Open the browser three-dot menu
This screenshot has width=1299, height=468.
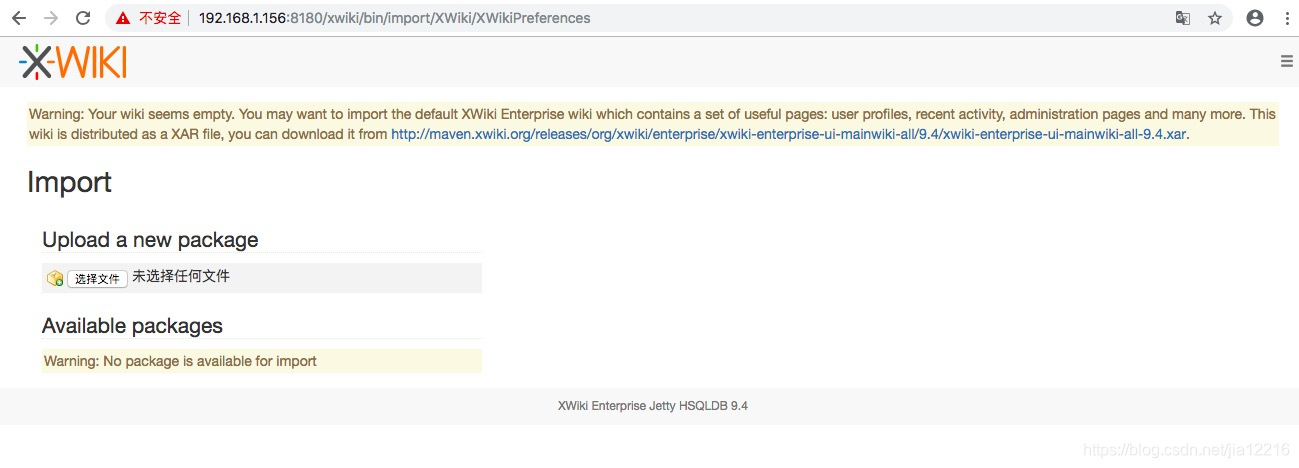tap(1285, 18)
